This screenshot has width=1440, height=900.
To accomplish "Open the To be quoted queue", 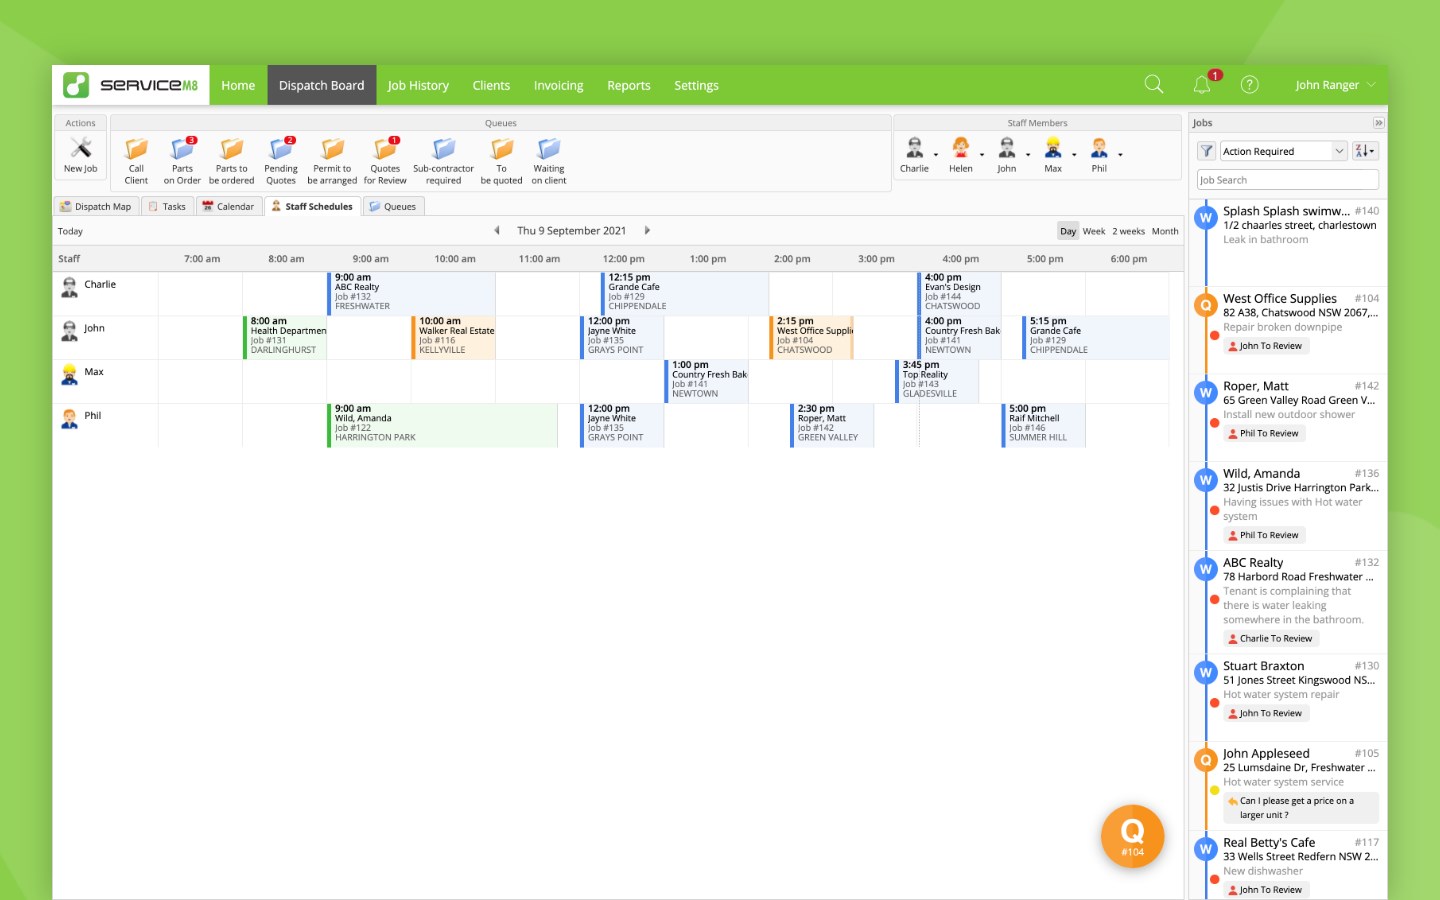I will coord(501,160).
